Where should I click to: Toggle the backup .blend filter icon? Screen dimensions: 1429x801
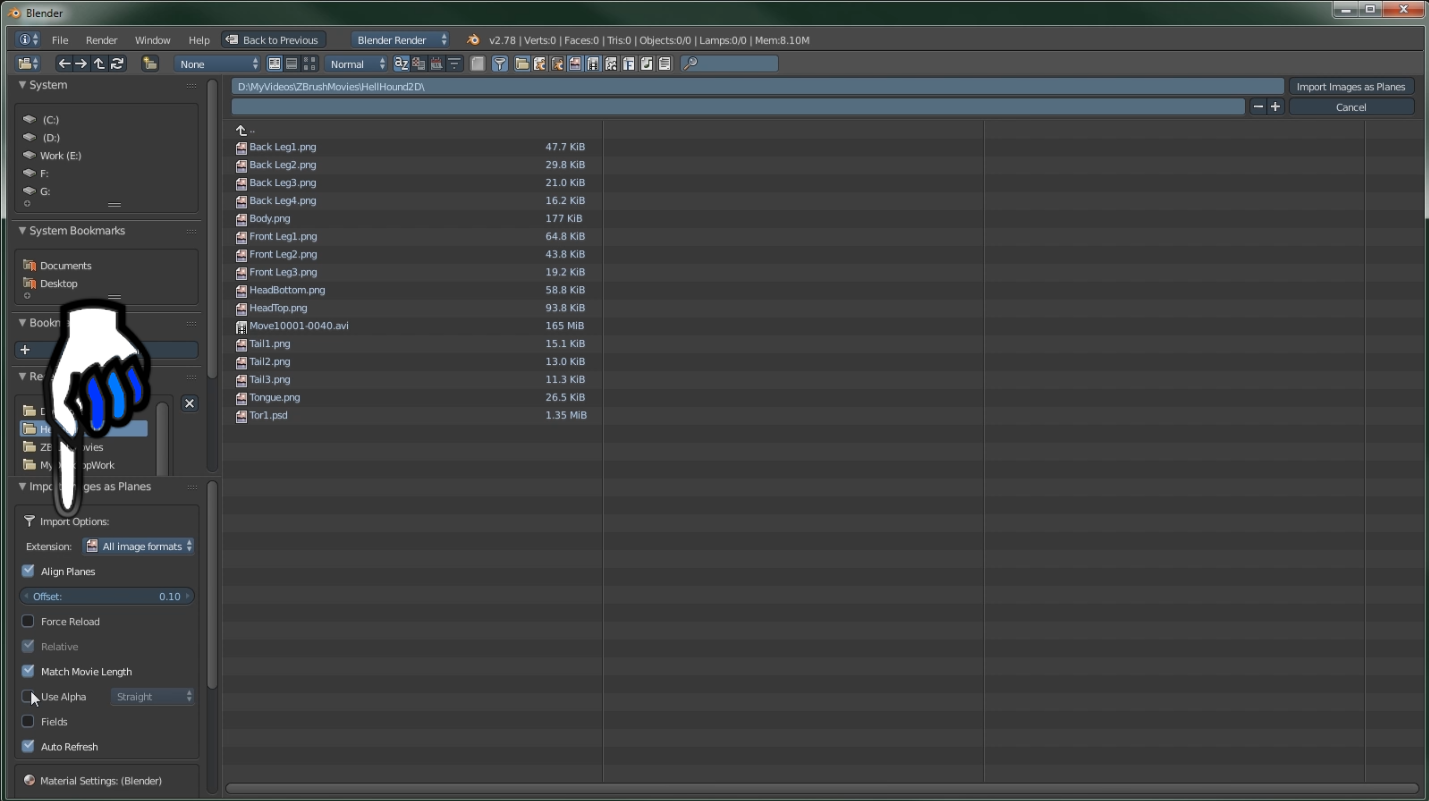558,64
